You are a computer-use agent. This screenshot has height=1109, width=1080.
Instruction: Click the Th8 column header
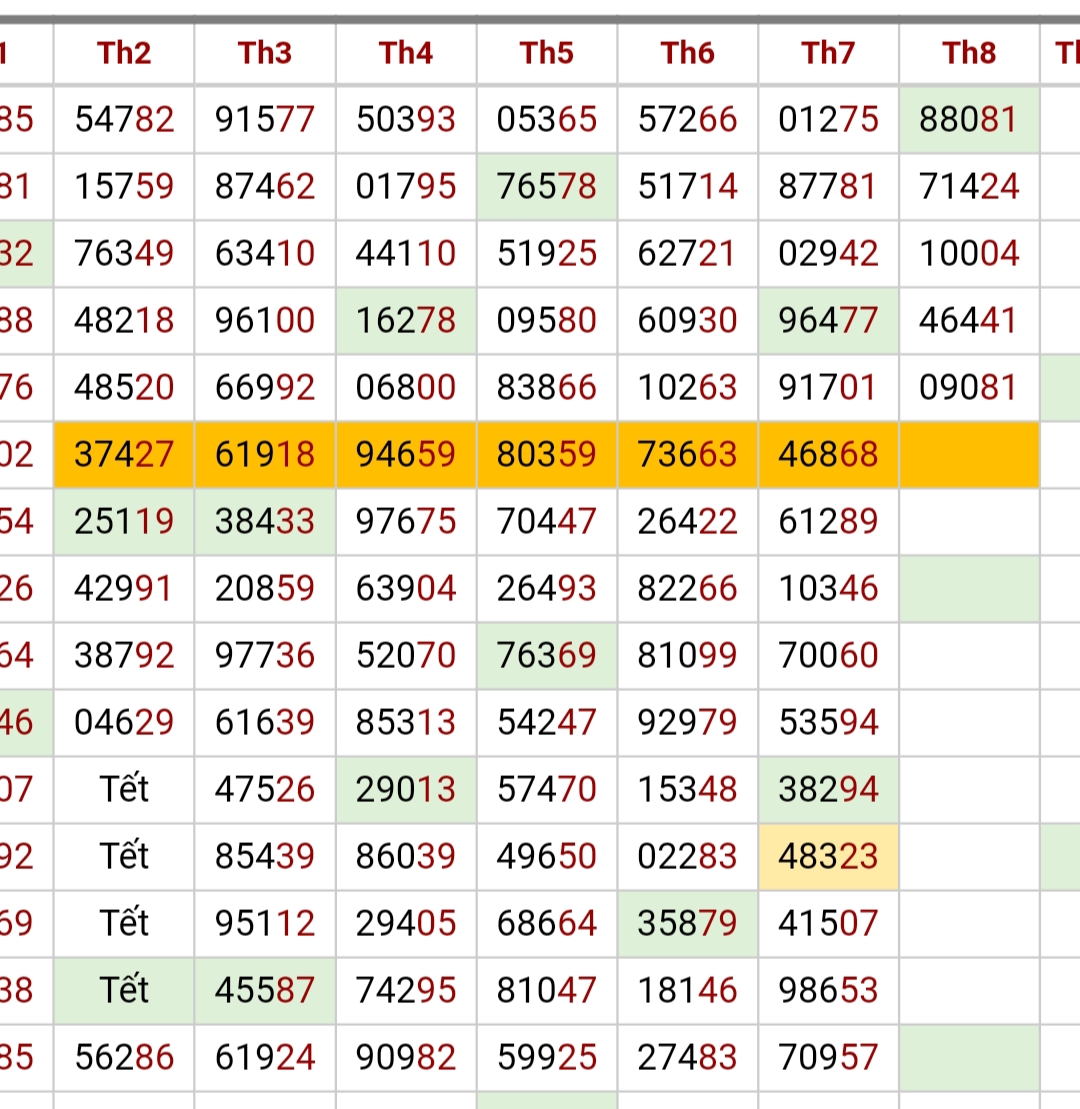(969, 53)
